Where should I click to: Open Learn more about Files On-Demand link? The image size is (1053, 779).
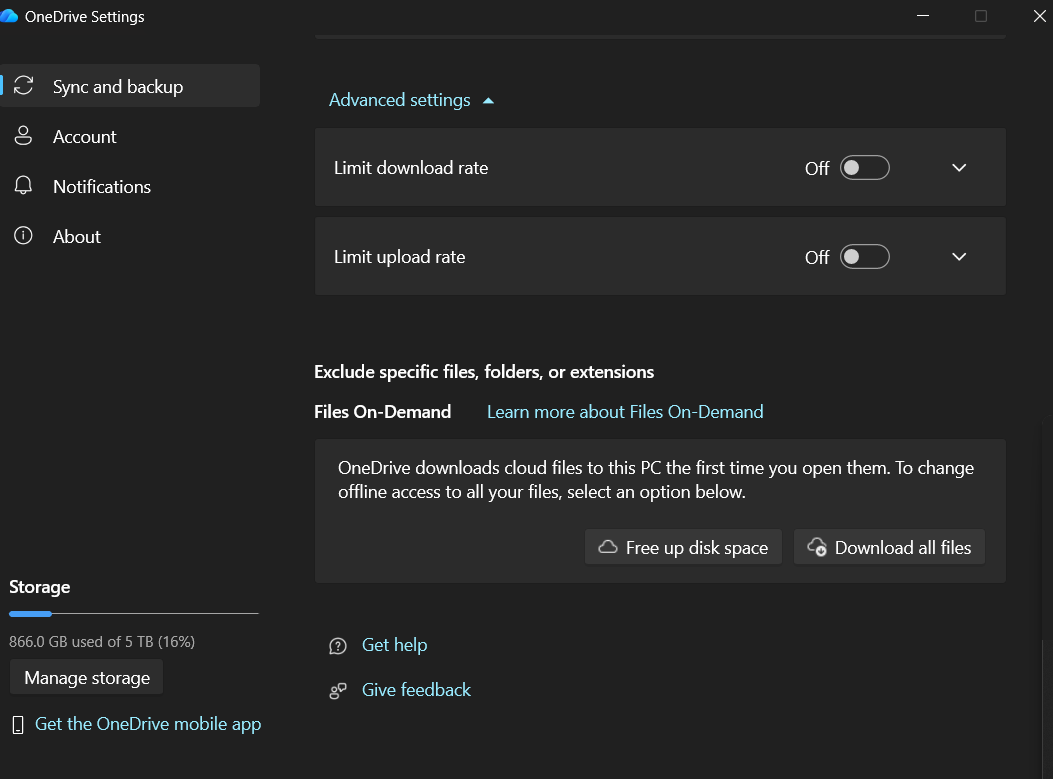click(x=625, y=412)
